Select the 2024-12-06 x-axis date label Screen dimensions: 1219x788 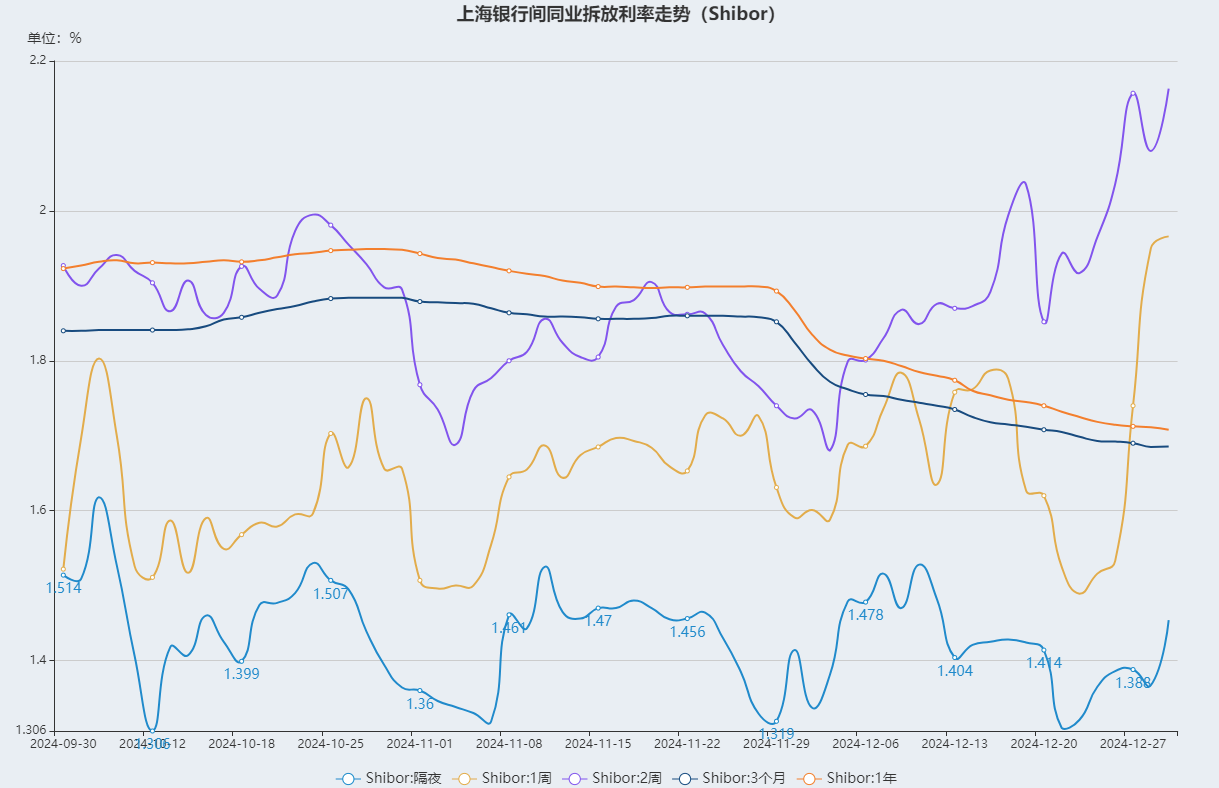click(x=865, y=744)
